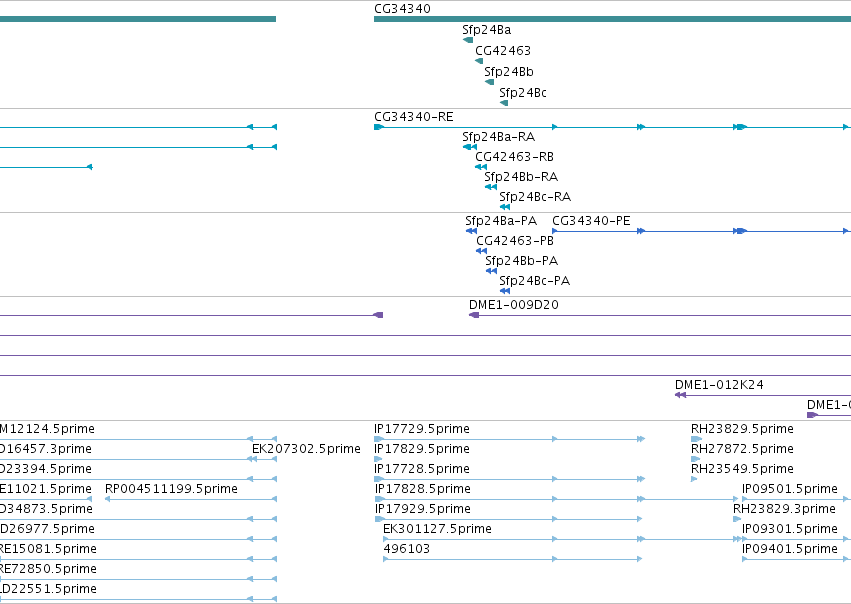The height and width of the screenshot is (604, 851).
Task: Select the DME1-009D20 clone label
Action: coord(513,306)
